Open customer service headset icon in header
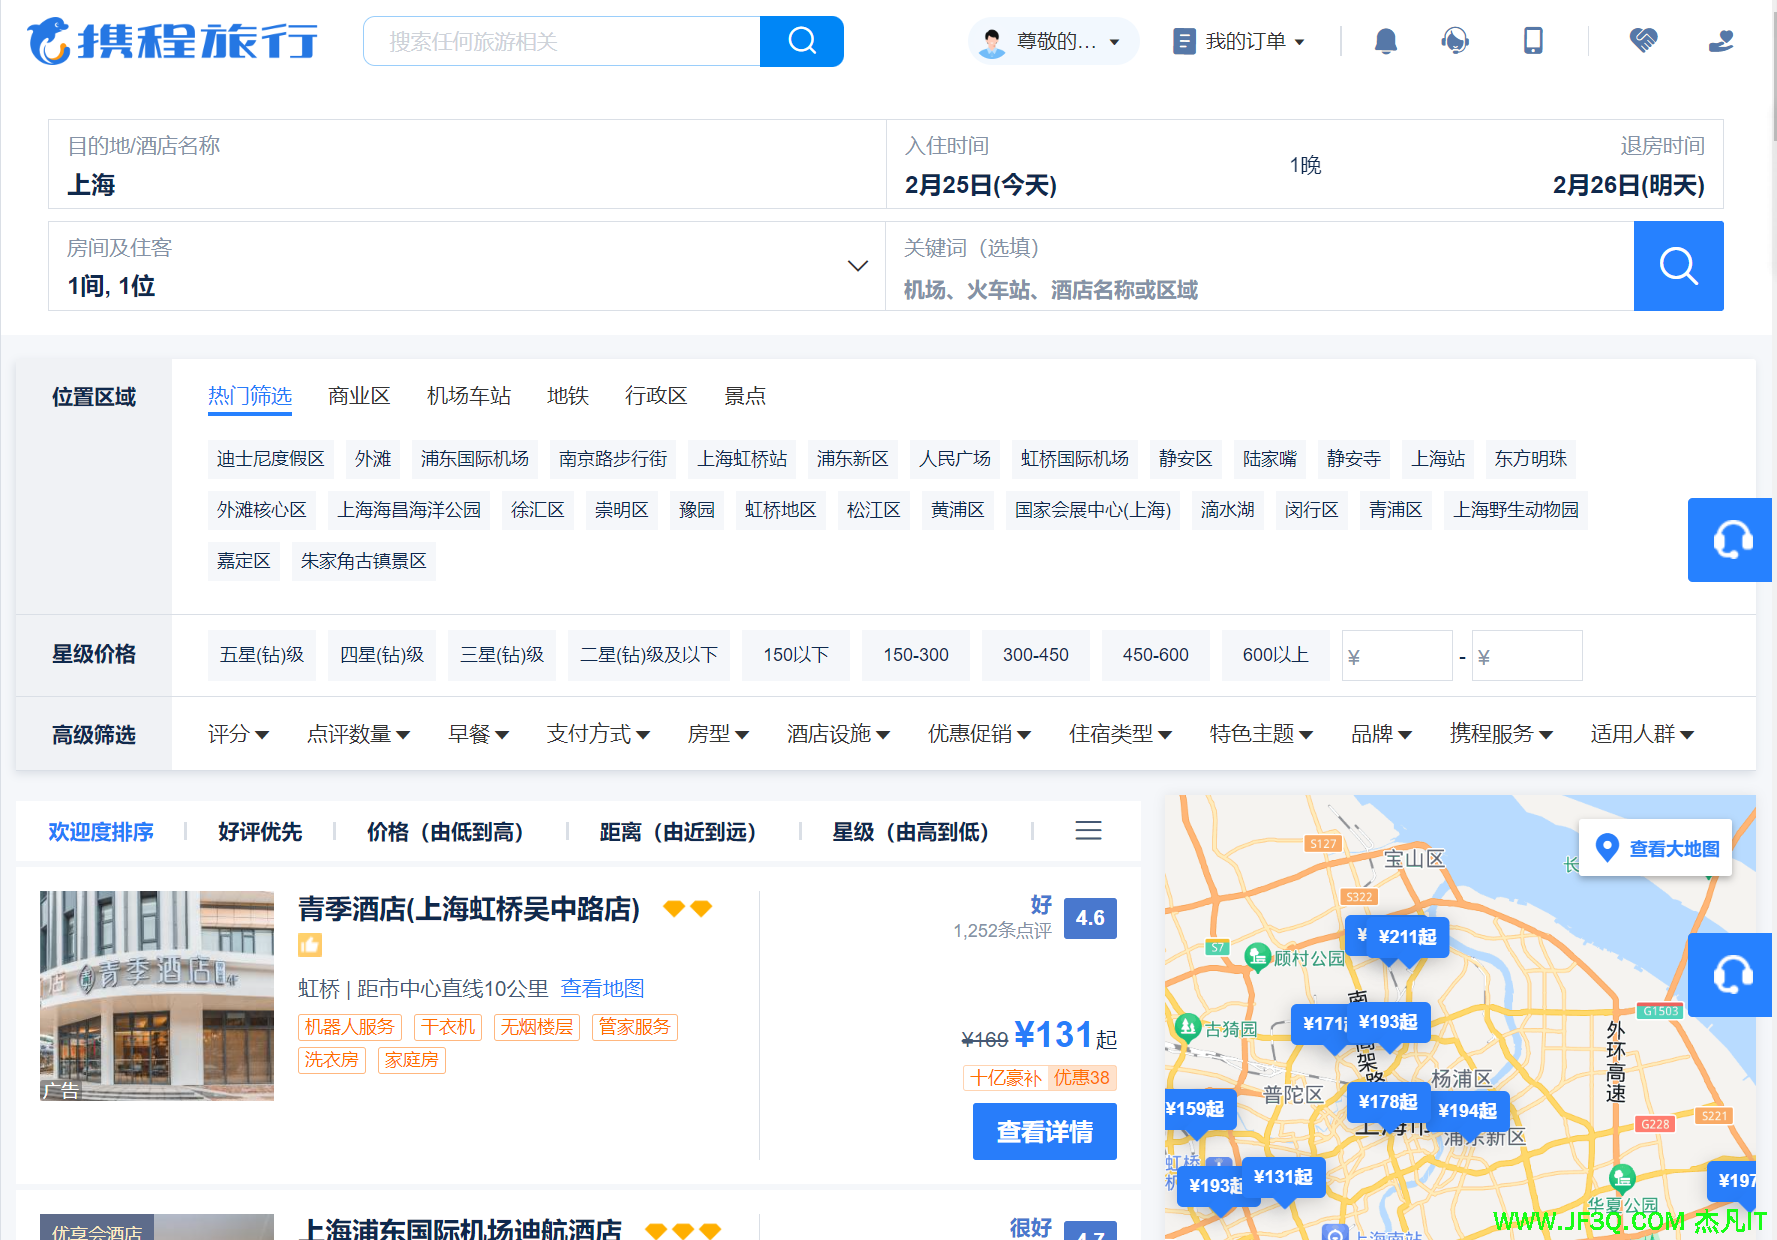Screen dimensions: 1777x1240 (x=1455, y=41)
